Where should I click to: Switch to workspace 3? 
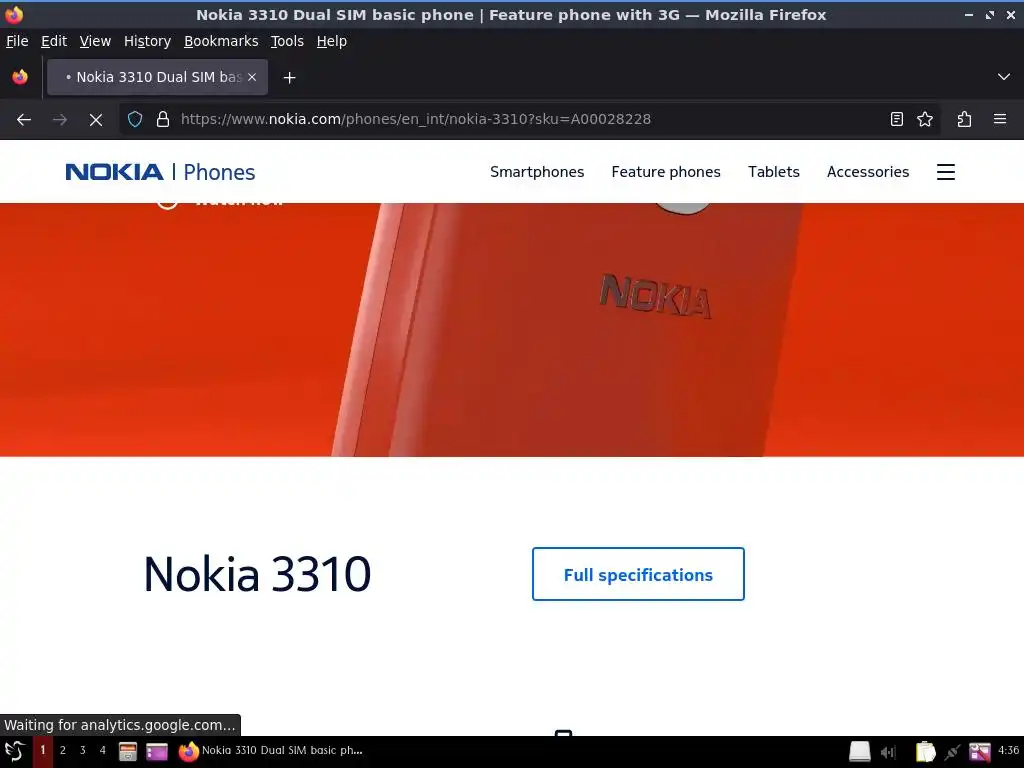[x=82, y=750]
